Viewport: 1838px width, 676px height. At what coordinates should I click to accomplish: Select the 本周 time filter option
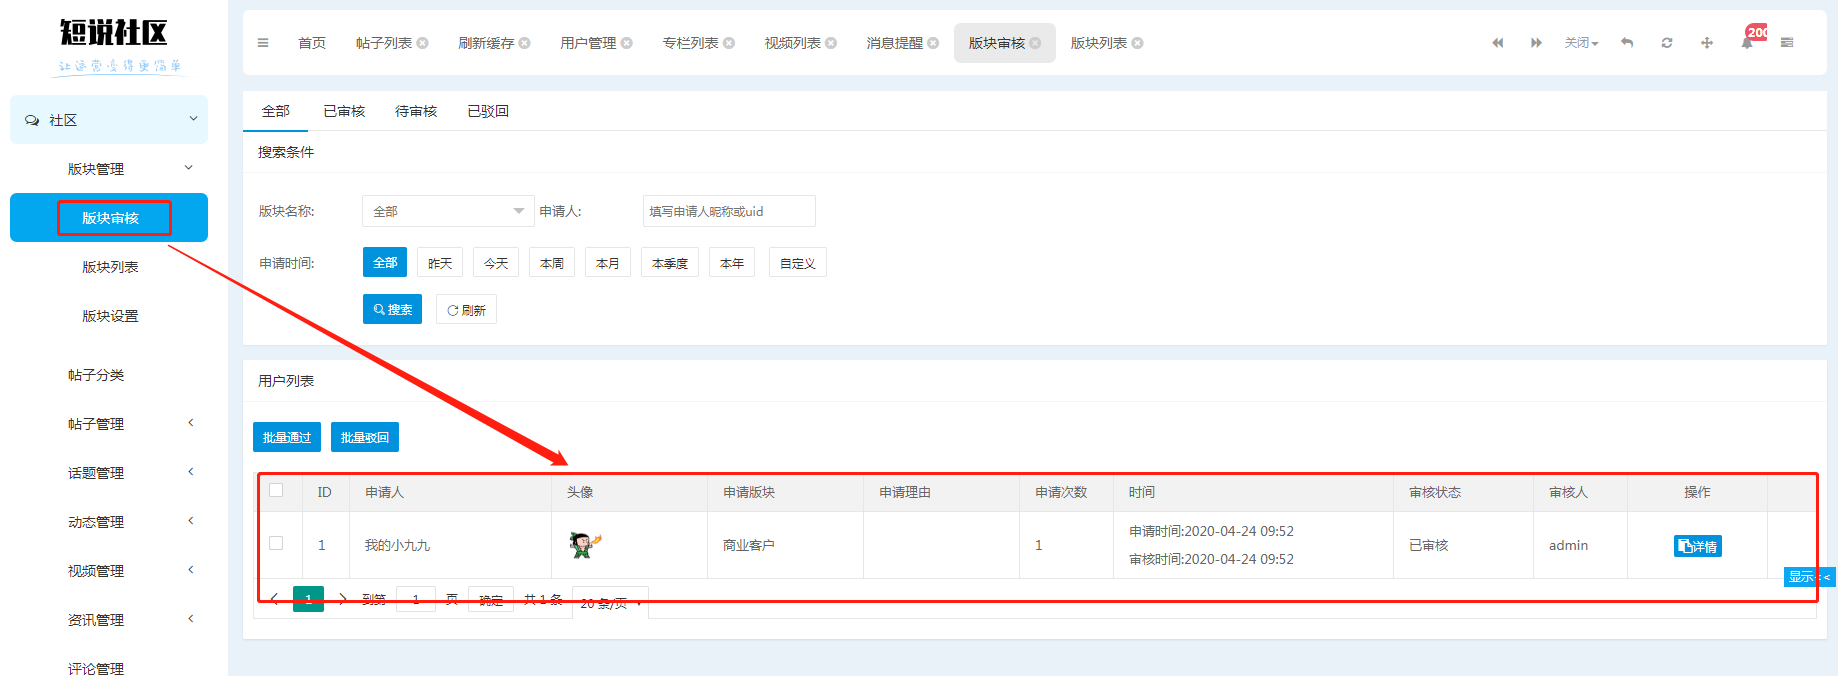(x=552, y=263)
